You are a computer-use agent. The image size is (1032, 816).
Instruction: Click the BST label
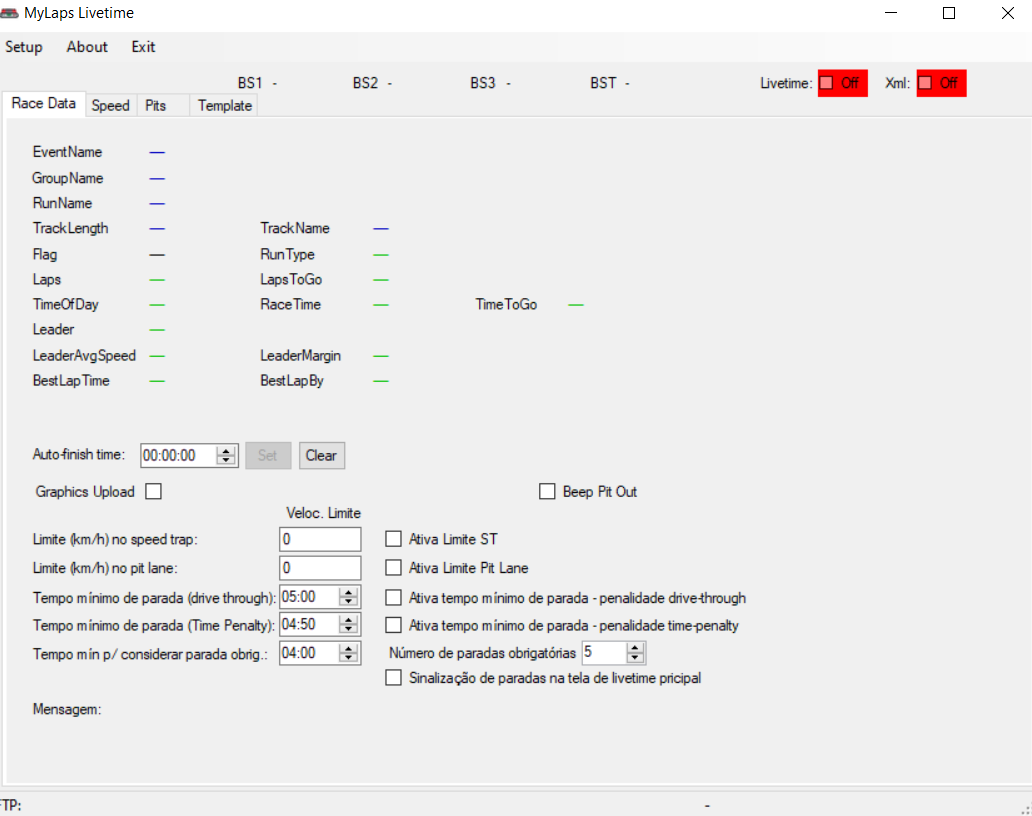pyautogui.click(x=604, y=84)
